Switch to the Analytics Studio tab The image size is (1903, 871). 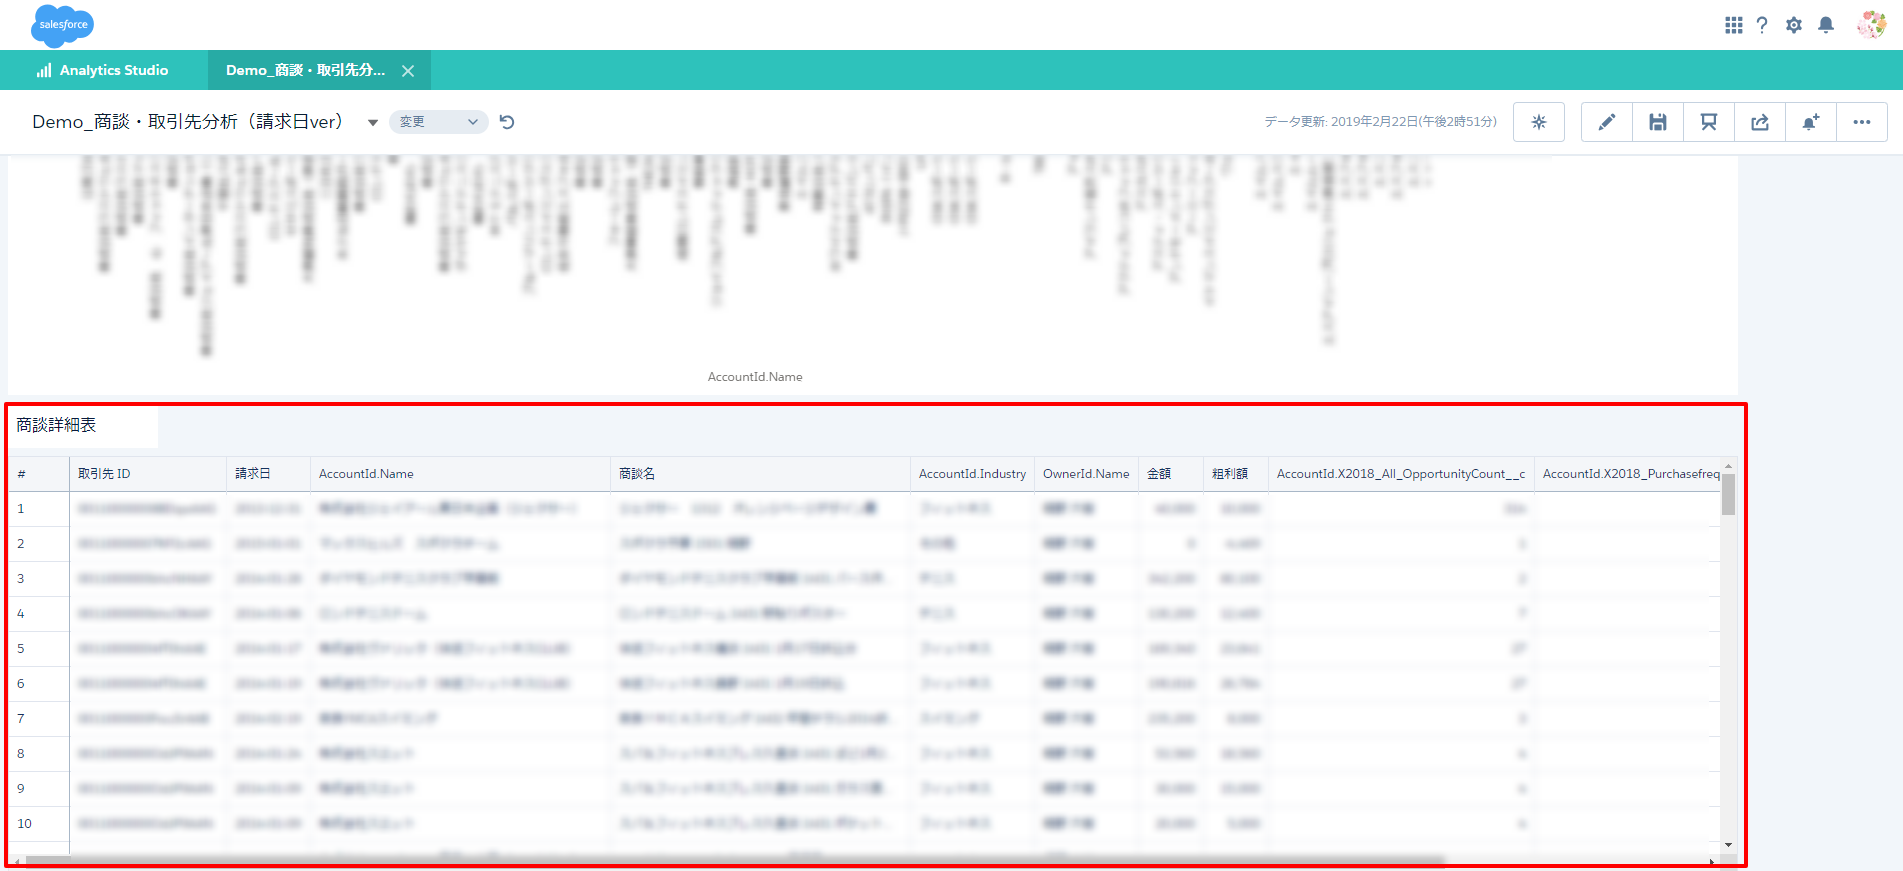coord(103,70)
